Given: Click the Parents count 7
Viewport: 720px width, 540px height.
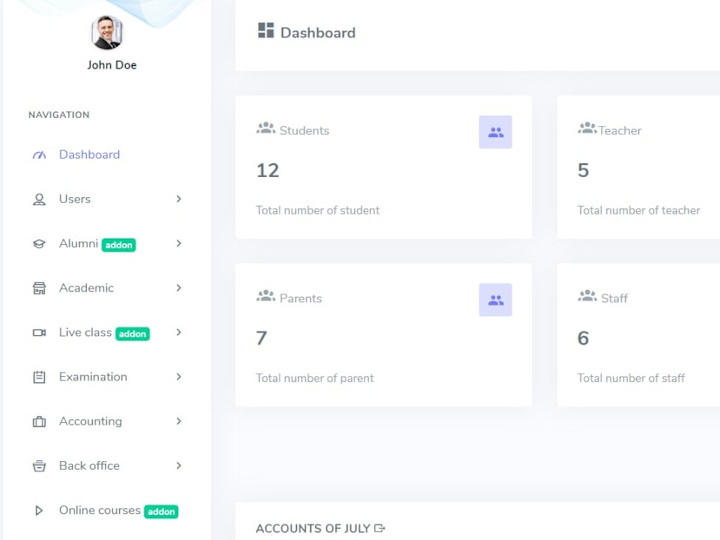Looking at the screenshot, I should (261, 338).
